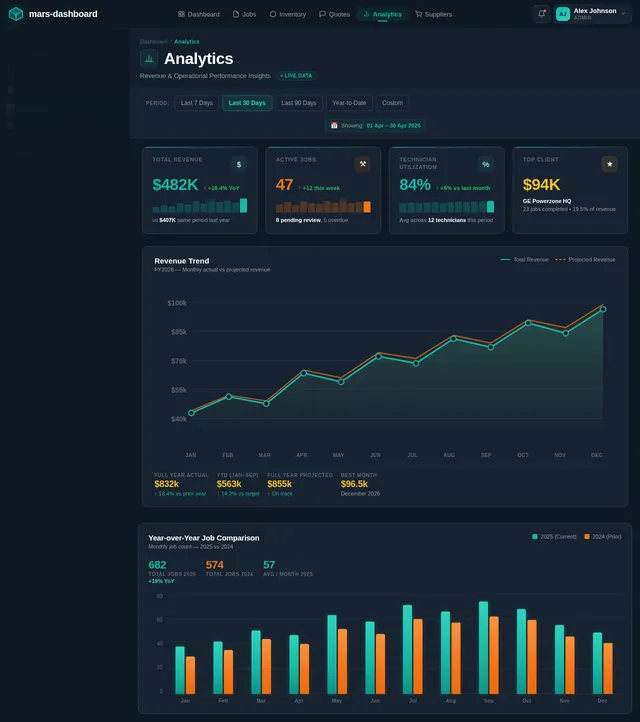Open the Inventory nav item

(288, 14)
